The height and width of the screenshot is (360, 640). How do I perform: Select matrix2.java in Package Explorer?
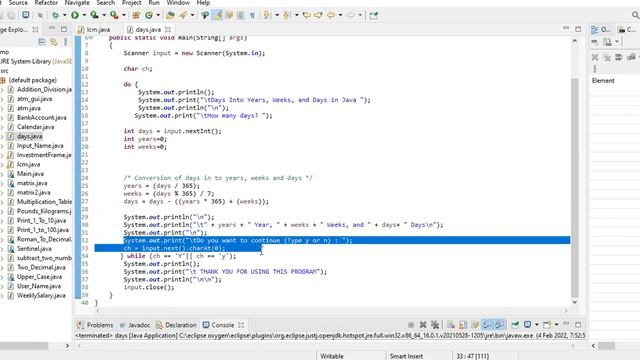(x=33, y=192)
